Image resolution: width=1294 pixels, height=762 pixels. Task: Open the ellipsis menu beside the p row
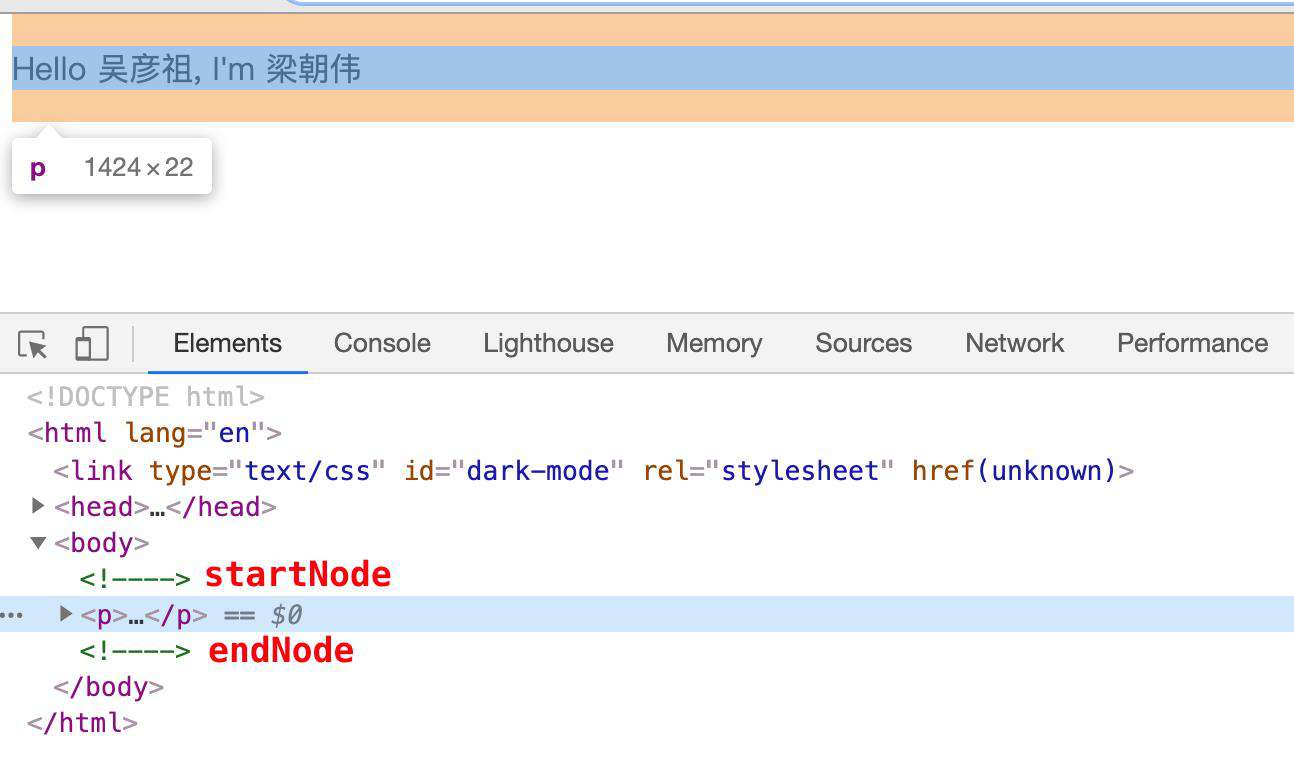(11, 615)
